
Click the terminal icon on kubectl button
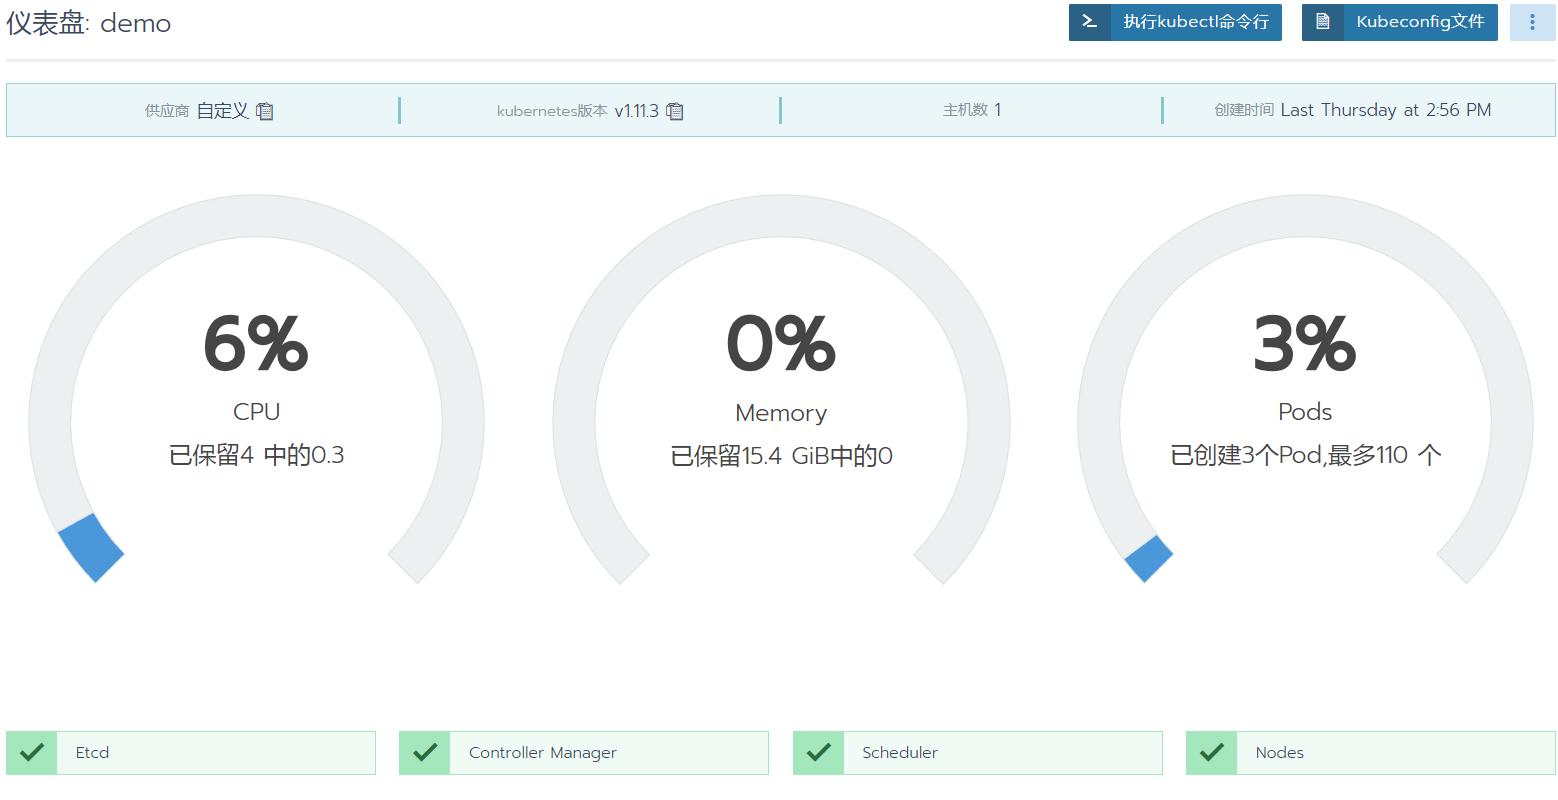pyautogui.click(x=1090, y=22)
